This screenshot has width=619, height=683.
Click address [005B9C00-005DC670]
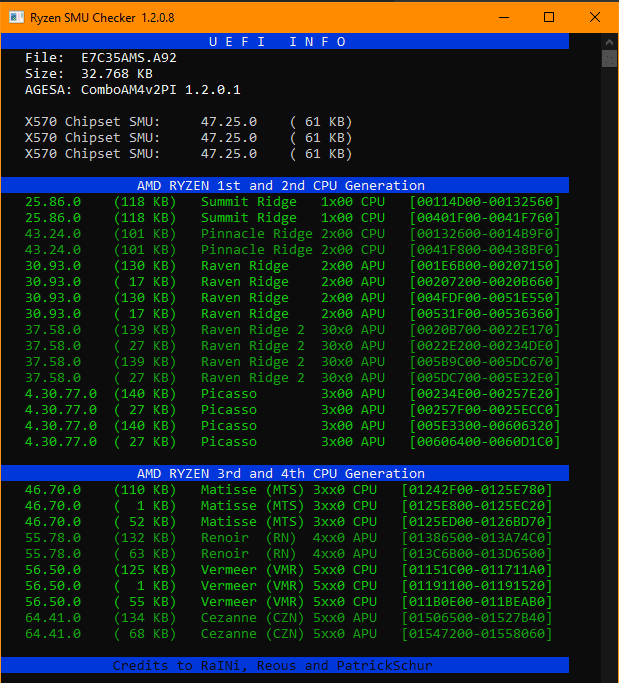point(484,362)
